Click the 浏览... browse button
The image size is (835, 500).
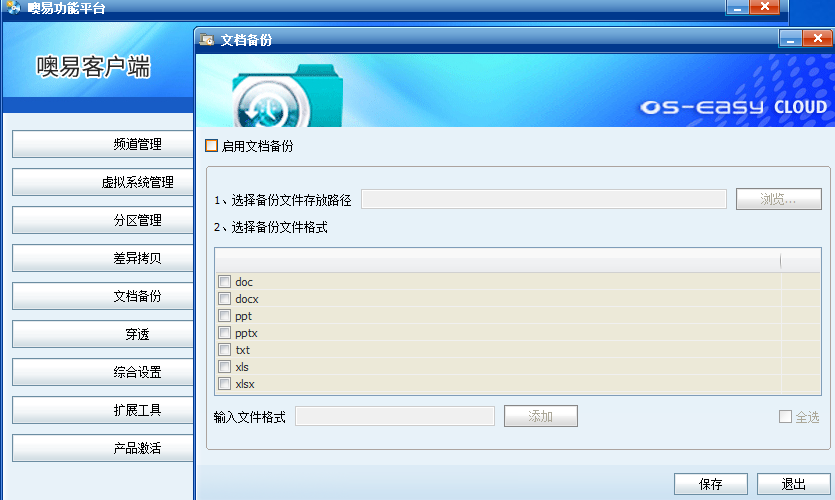point(778,199)
